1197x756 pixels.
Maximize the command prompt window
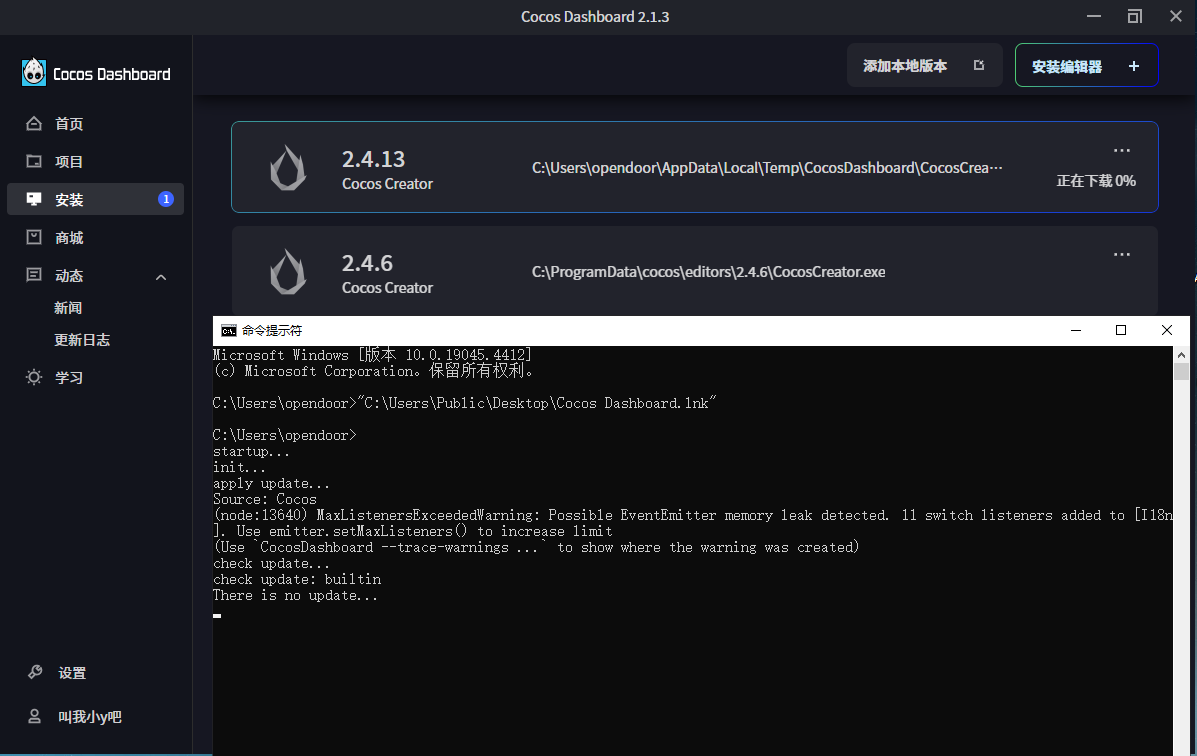pyautogui.click(x=1121, y=330)
